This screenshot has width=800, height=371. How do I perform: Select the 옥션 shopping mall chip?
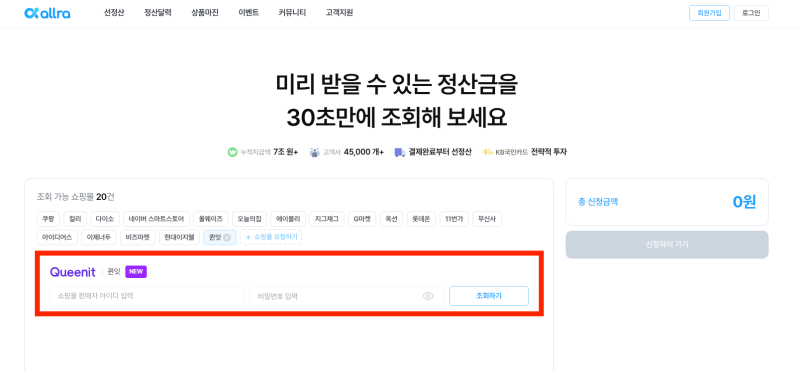click(x=391, y=219)
